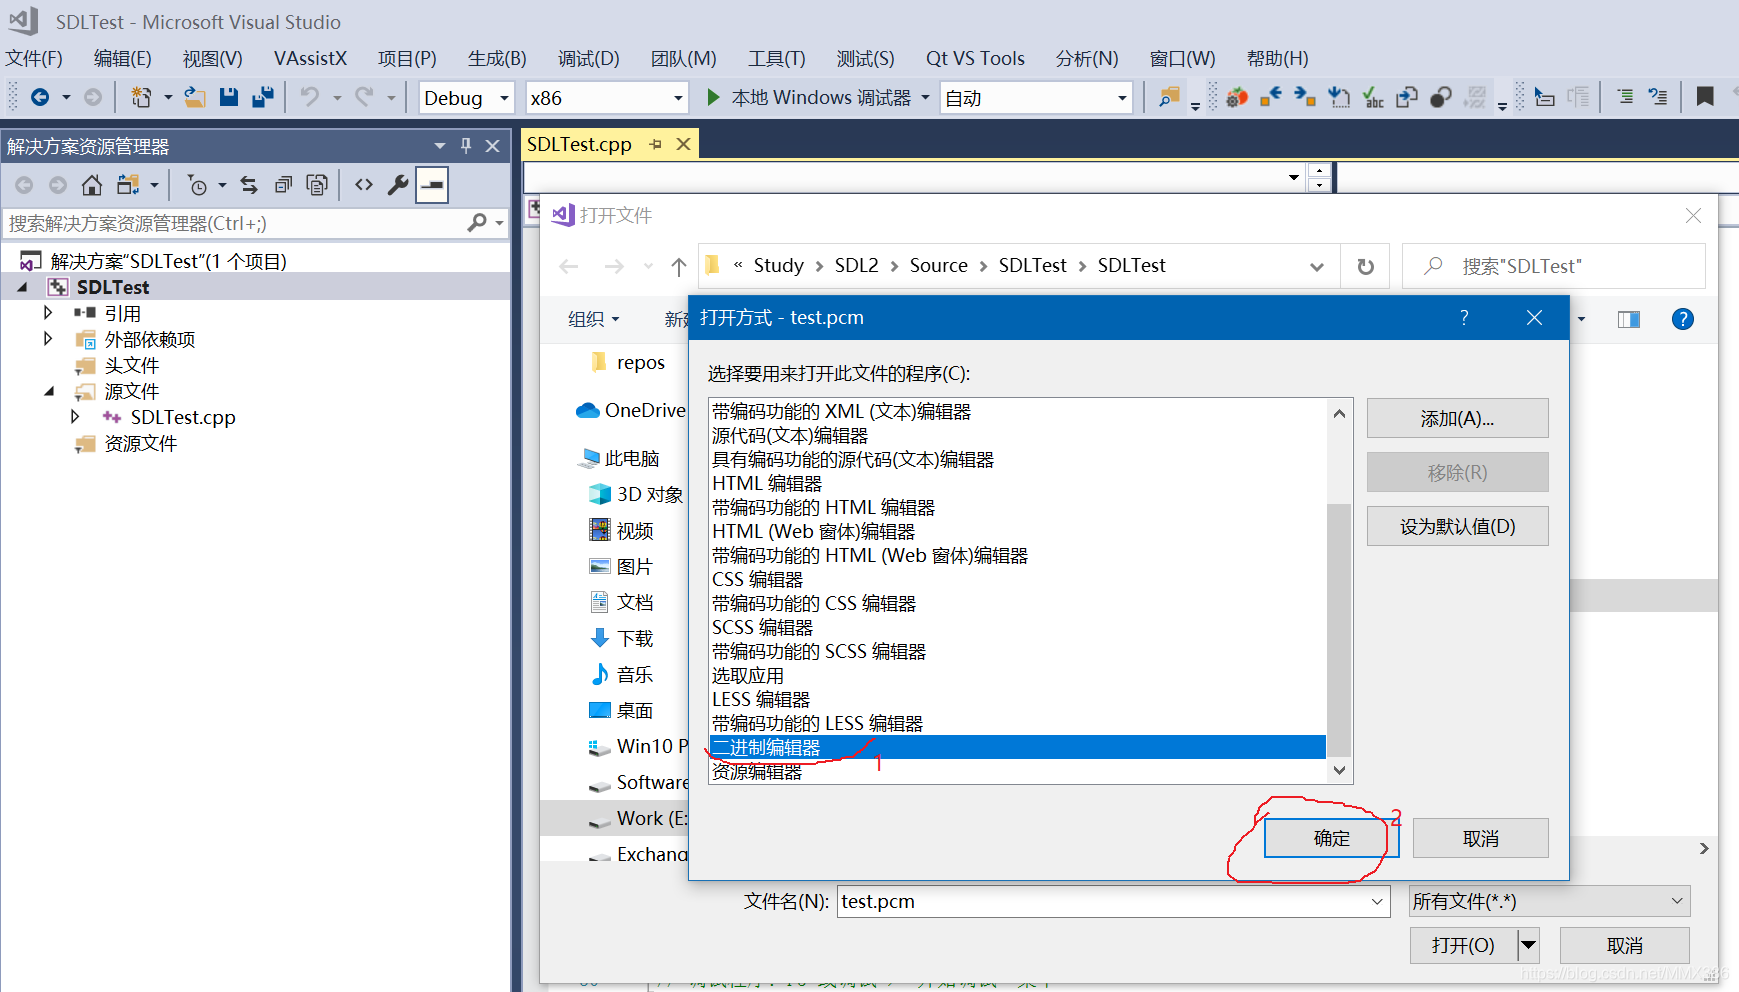Click the question-mark lines icon left of the bookmark
The width and height of the screenshot is (1739, 992).
tap(1657, 97)
